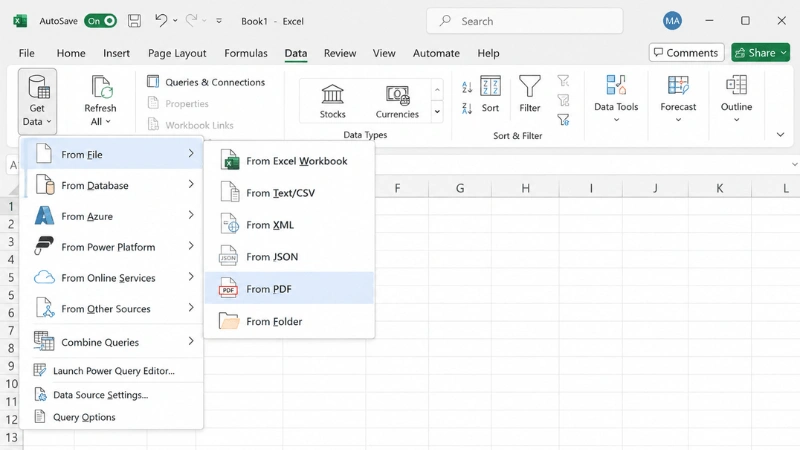Open the Sort dialog button
The height and width of the screenshot is (450, 800).
[x=490, y=94]
